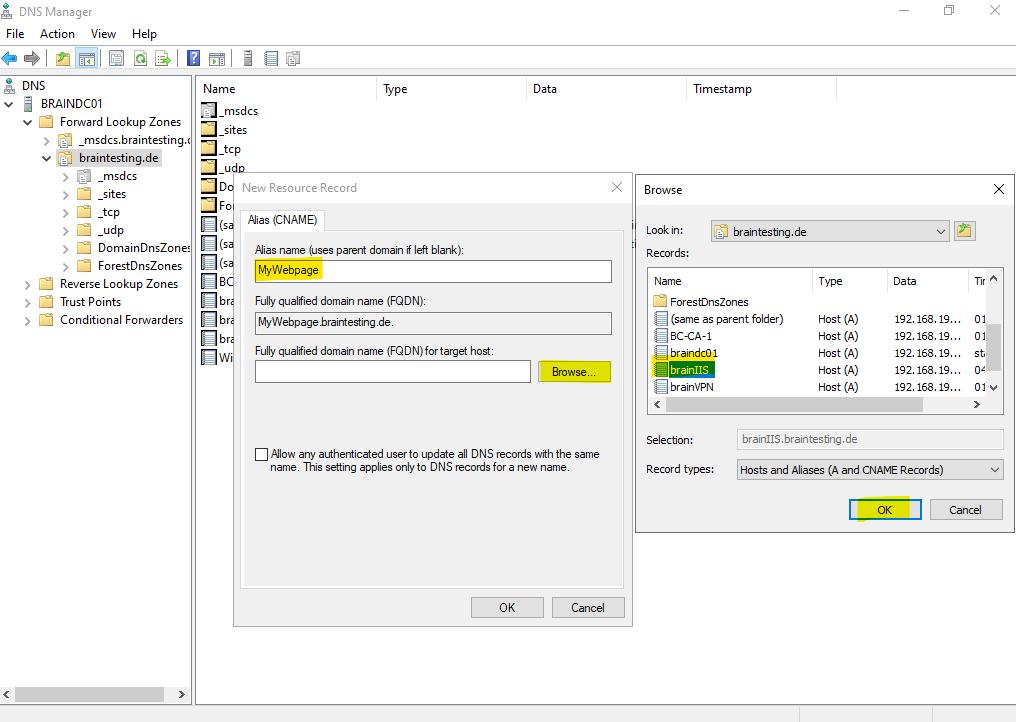Enable the authenticated user DNS update checkbox
The image size is (1016, 722).
[x=261, y=454]
